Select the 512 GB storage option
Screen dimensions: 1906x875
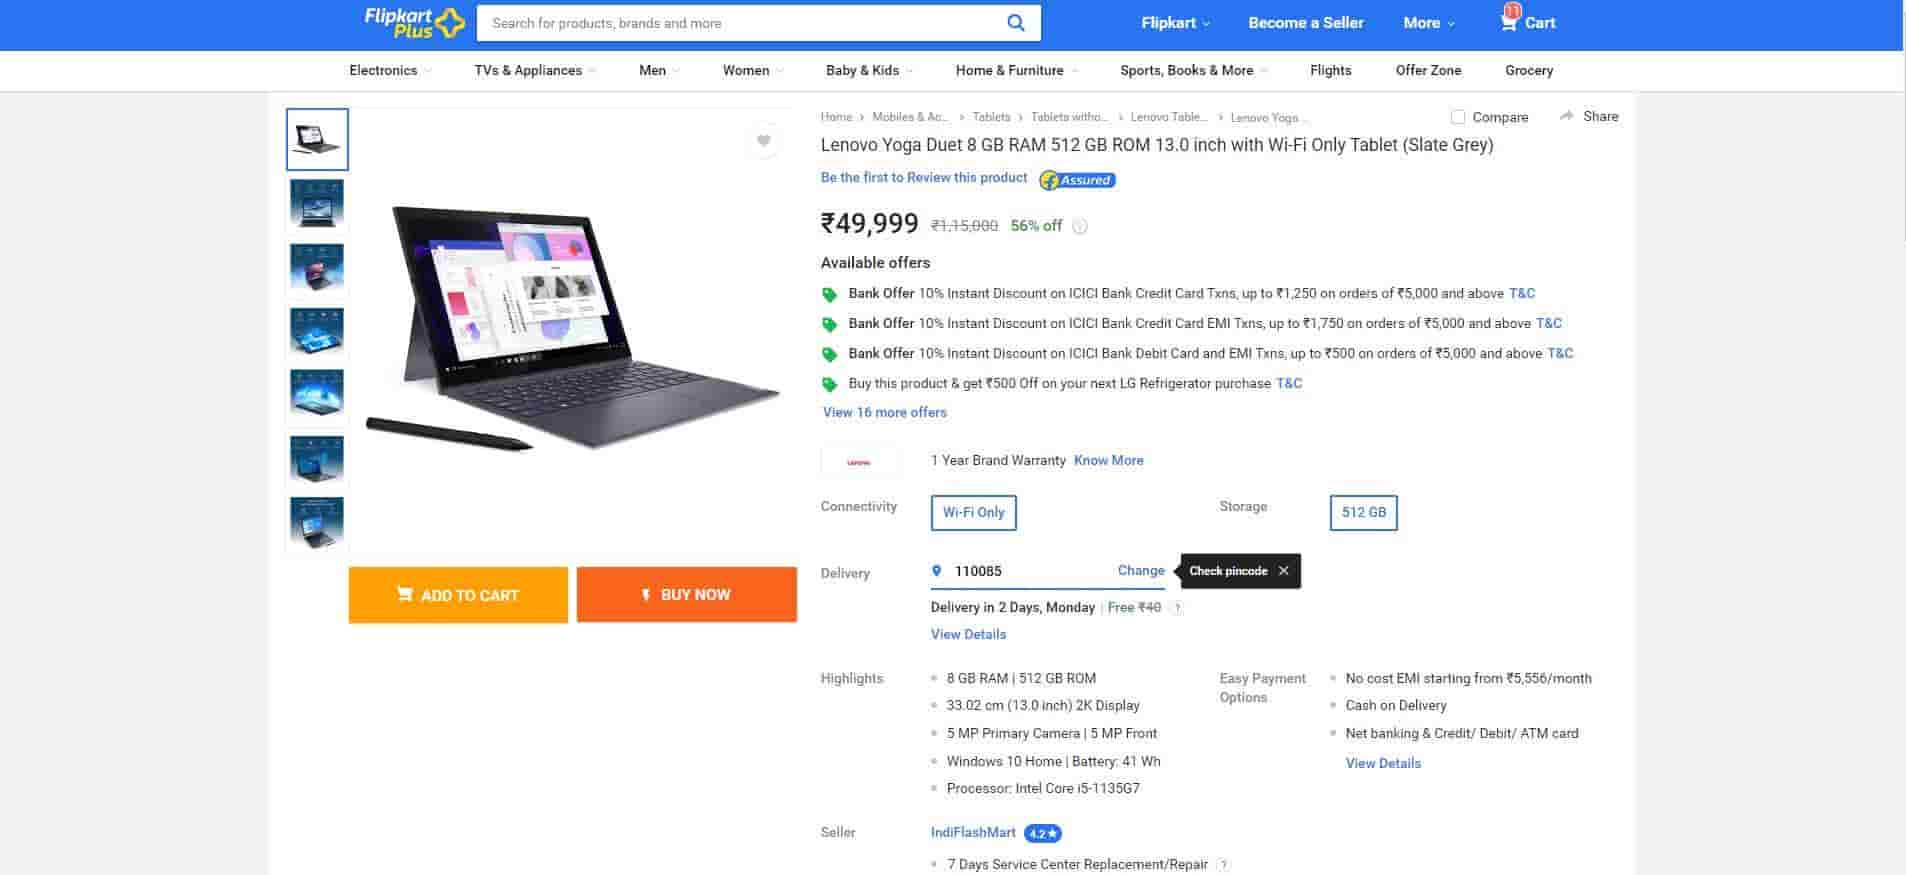point(1363,512)
